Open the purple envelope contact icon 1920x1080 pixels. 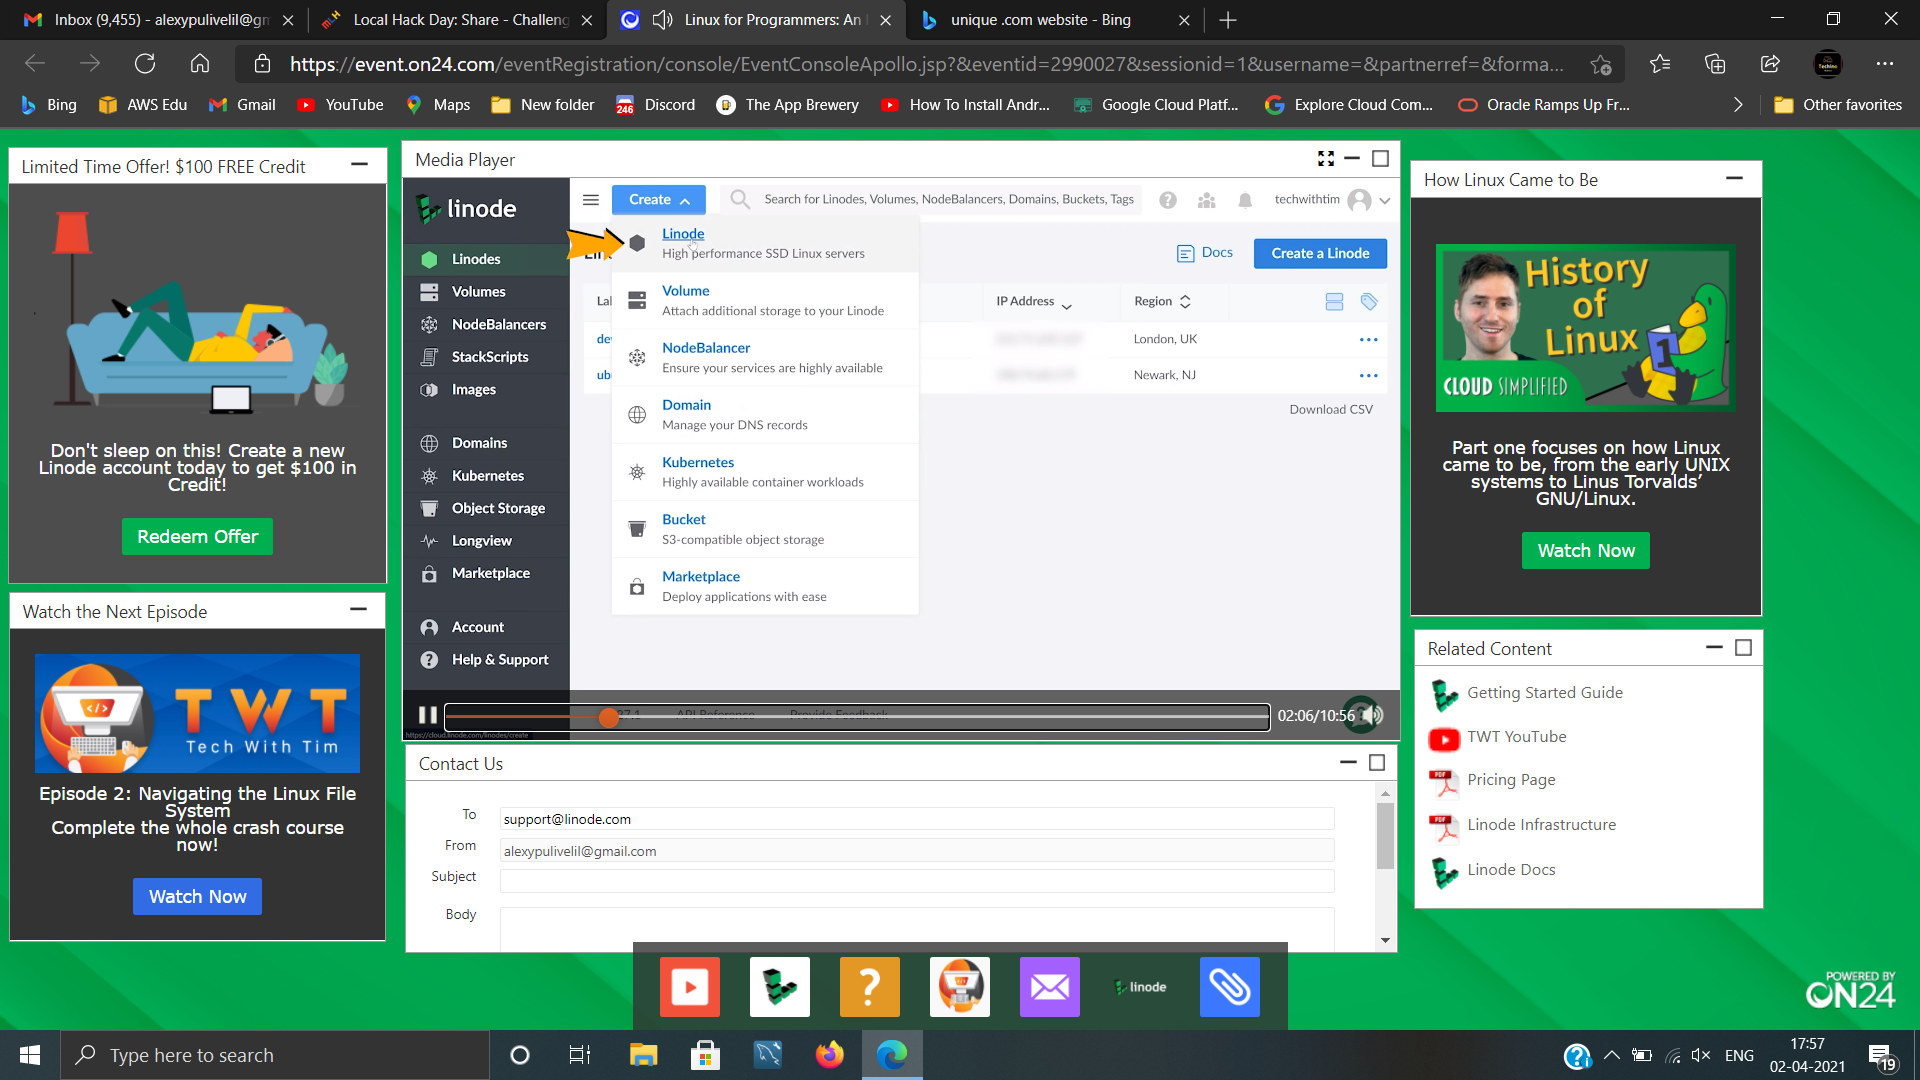[x=1049, y=987]
